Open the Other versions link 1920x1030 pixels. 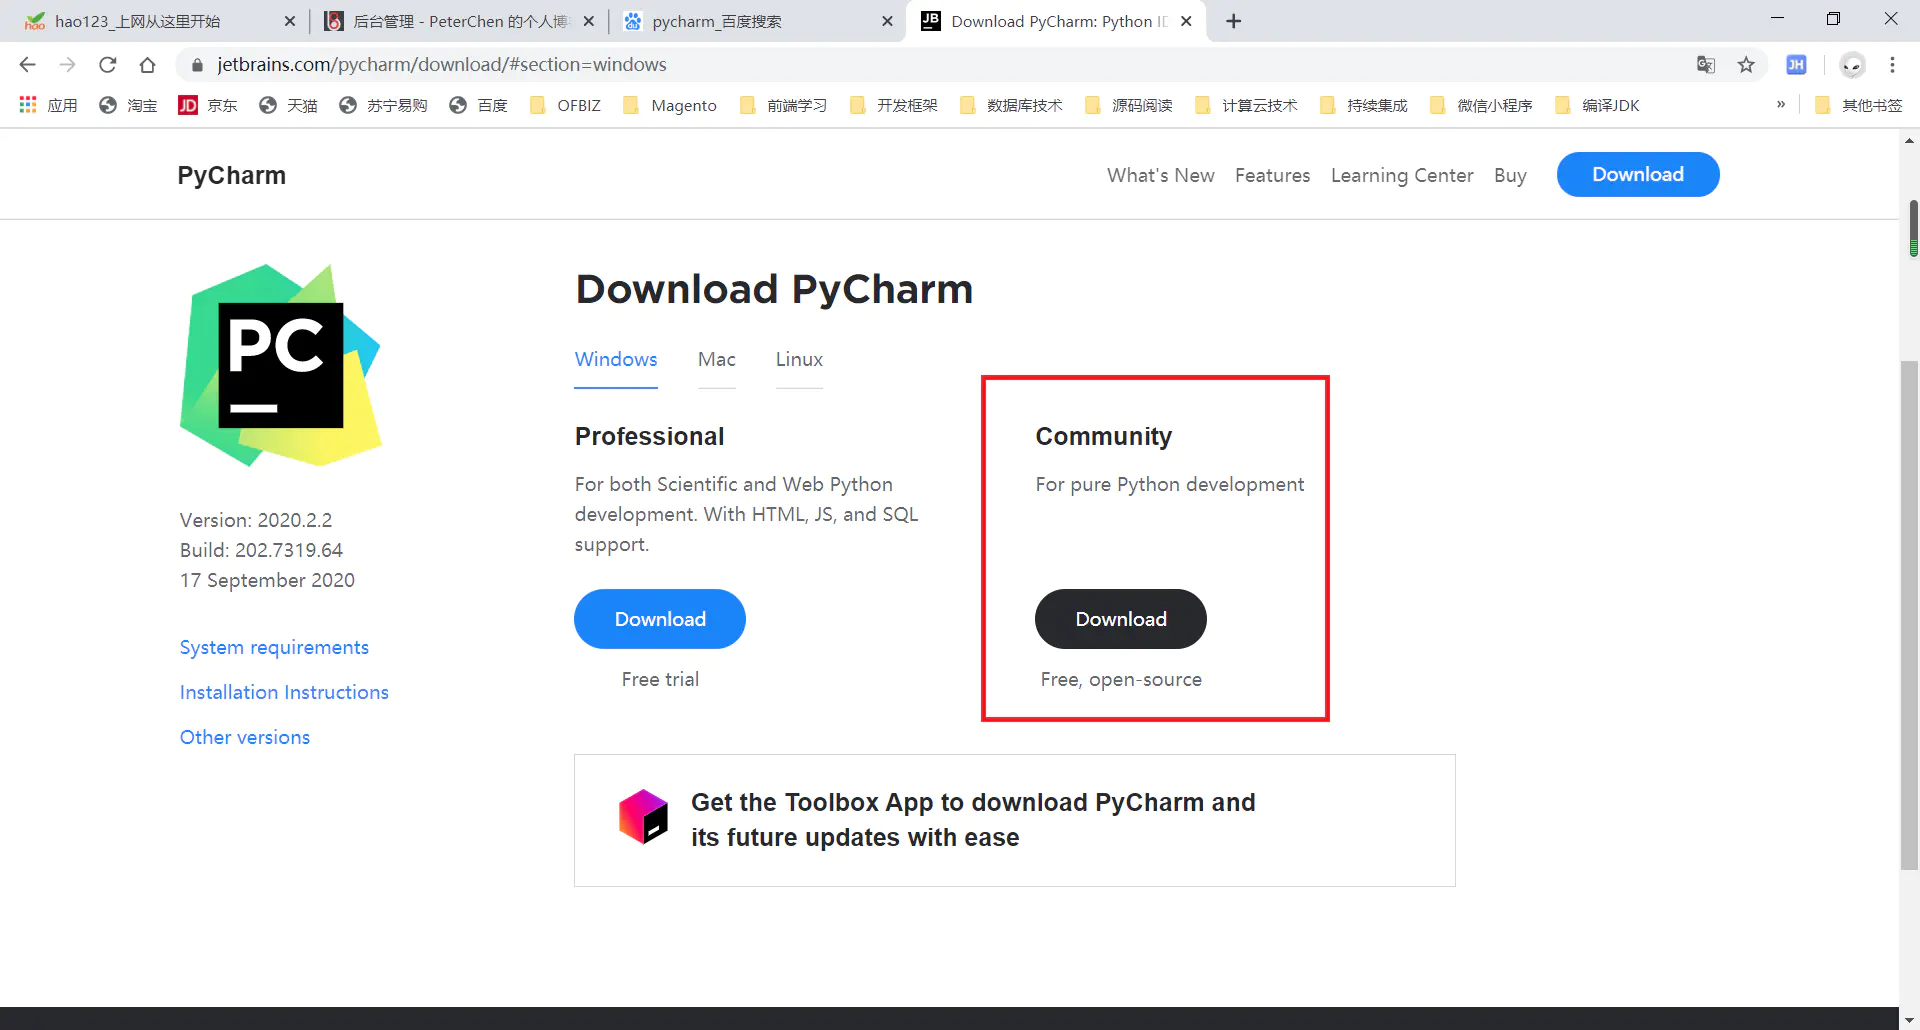tap(245, 737)
